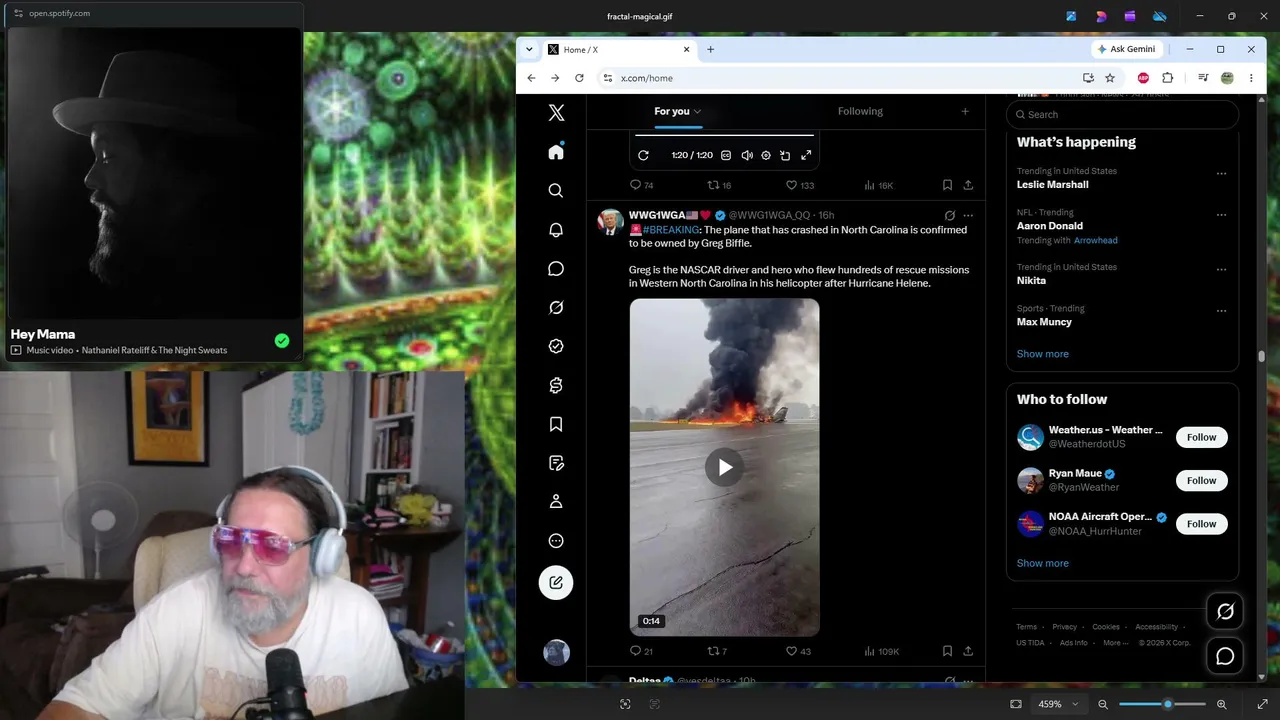Show more Who to follow suggestions
1280x720 pixels.
(1042, 563)
